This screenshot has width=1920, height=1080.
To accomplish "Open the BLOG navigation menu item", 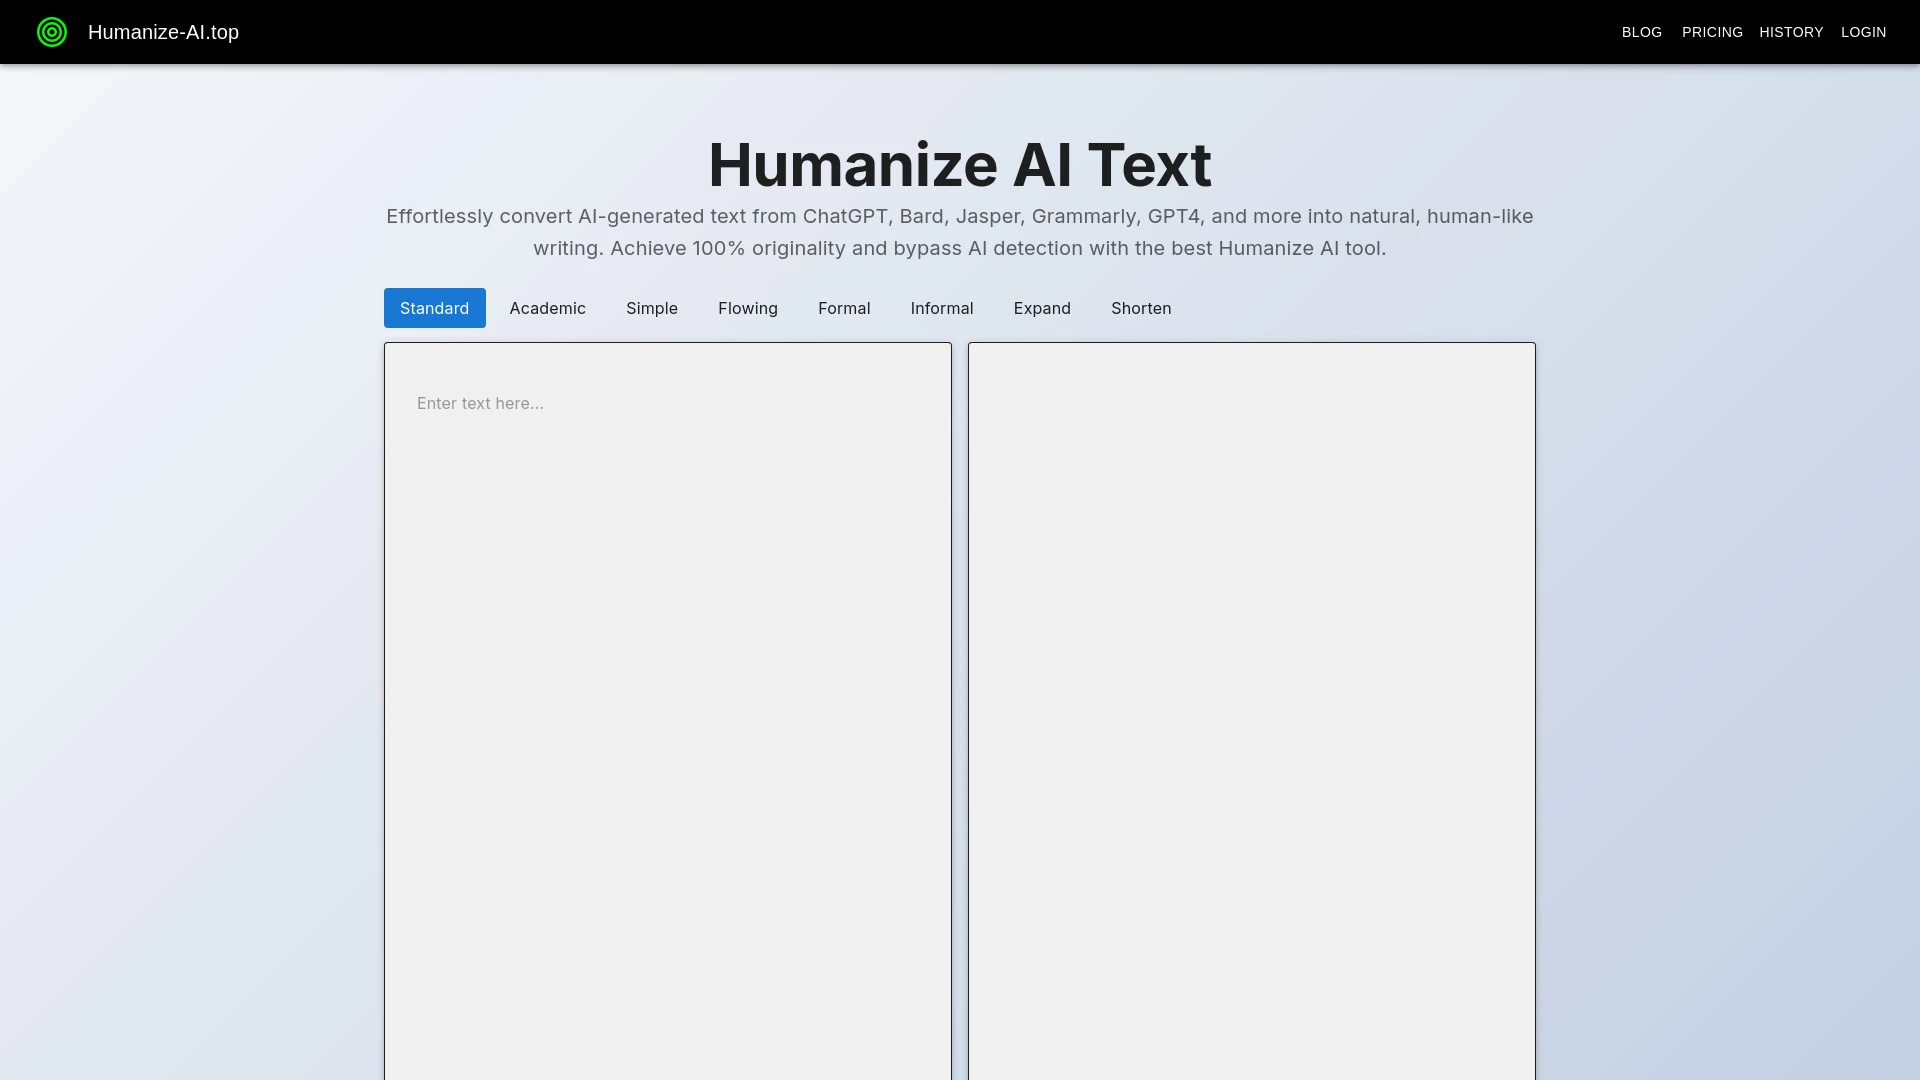I will (1642, 32).
